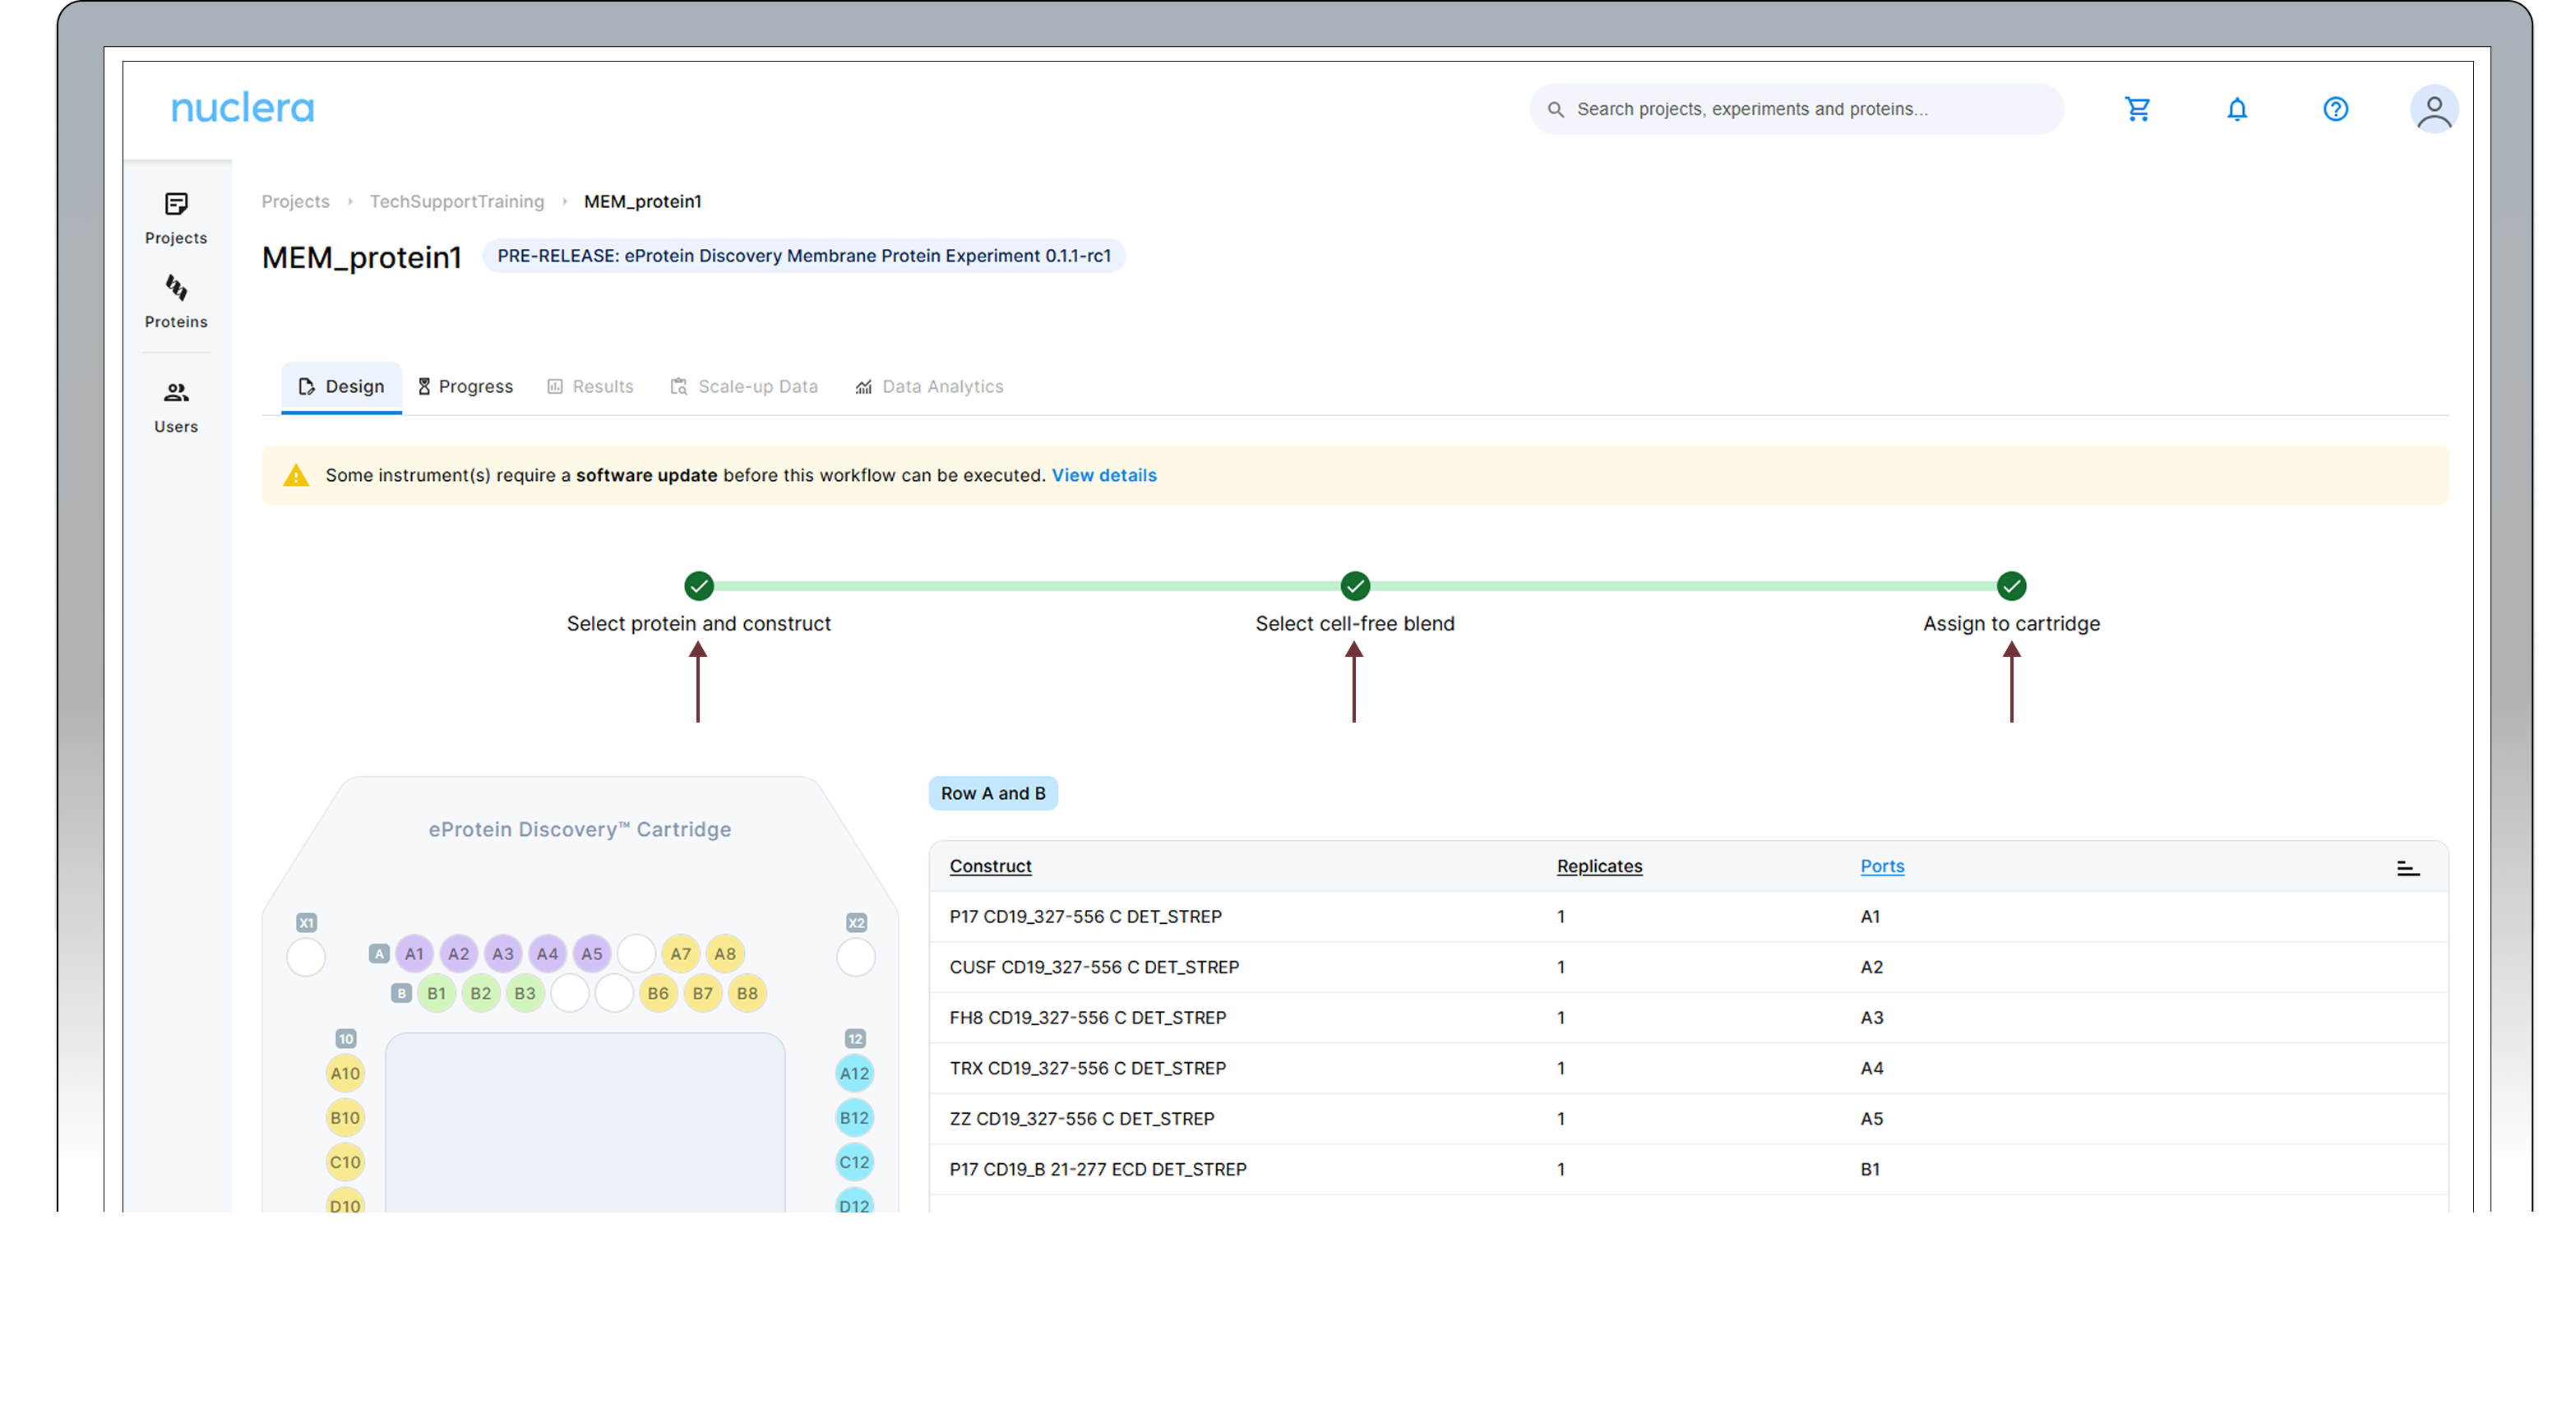Click the PRE-RELEASE experiment version badge
The height and width of the screenshot is (1404, 2576).
(x=804, y=256)
